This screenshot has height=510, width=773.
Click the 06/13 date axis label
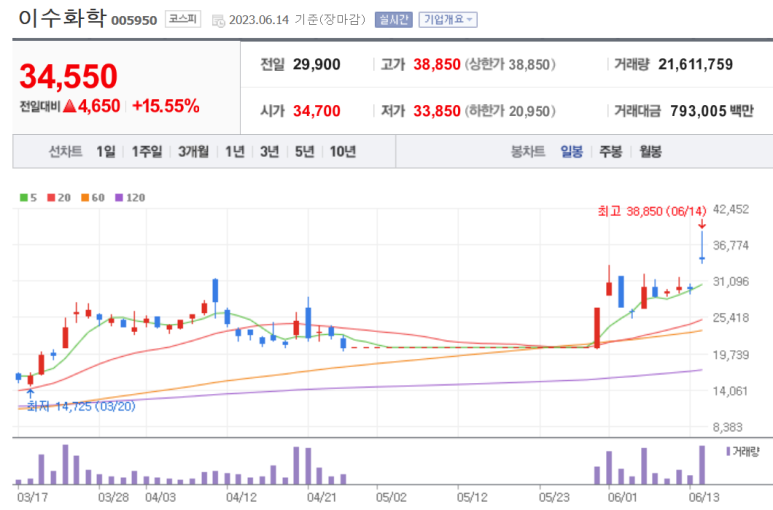(704, 497)
